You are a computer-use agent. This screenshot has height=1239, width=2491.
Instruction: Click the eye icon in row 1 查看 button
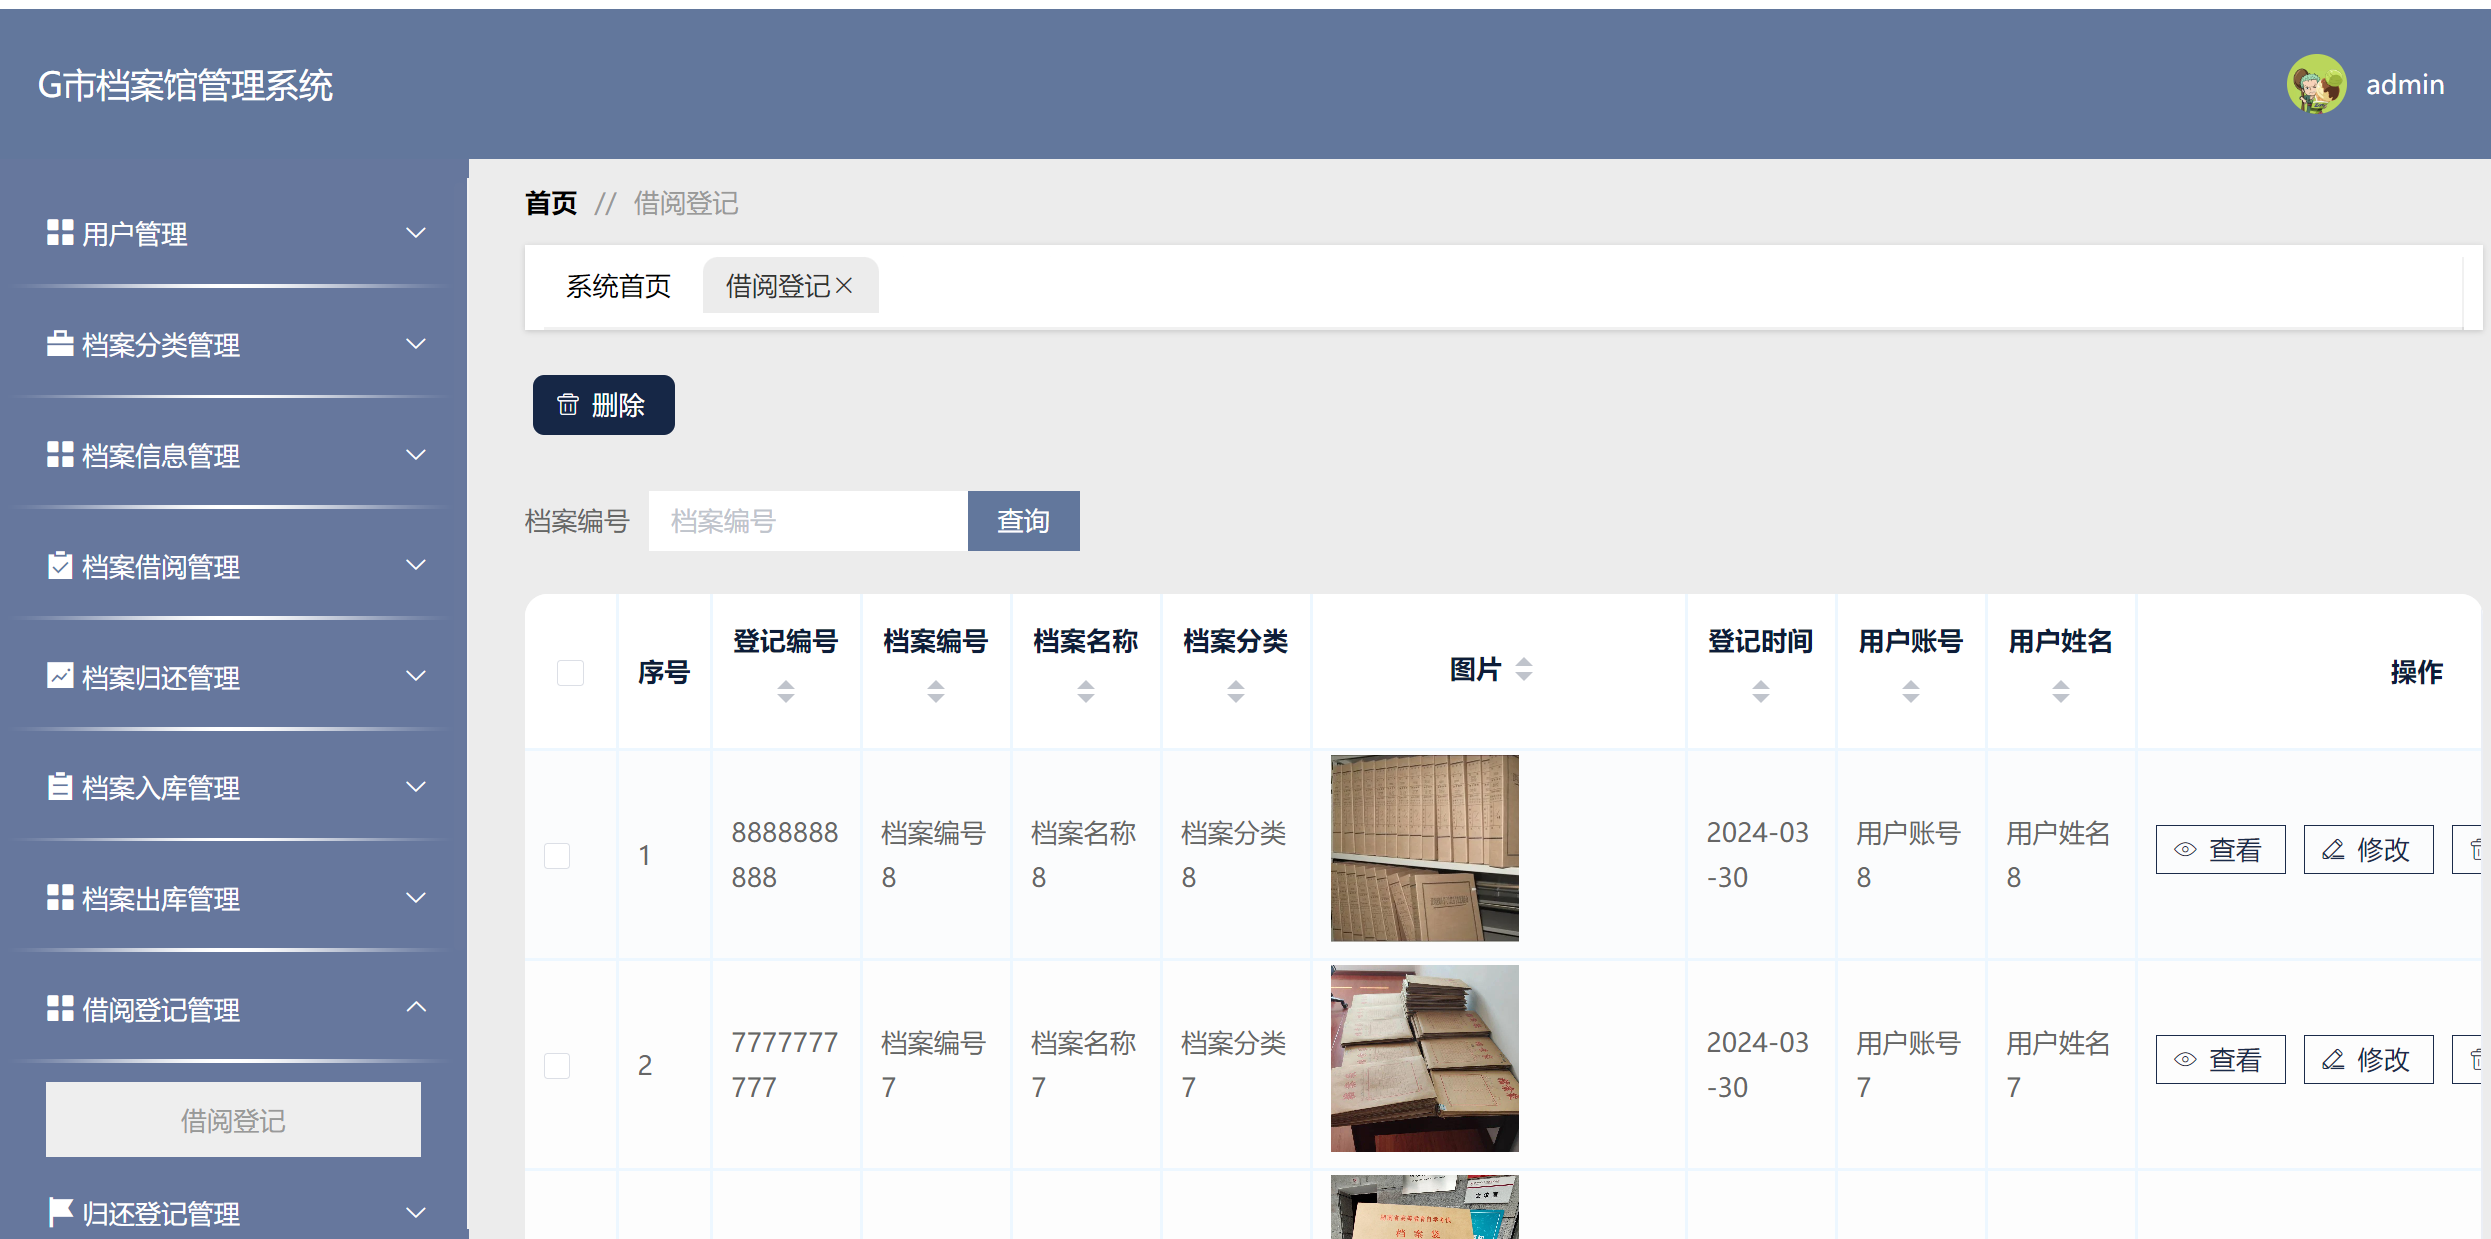pyautogui.click(x=2186, y=849)
